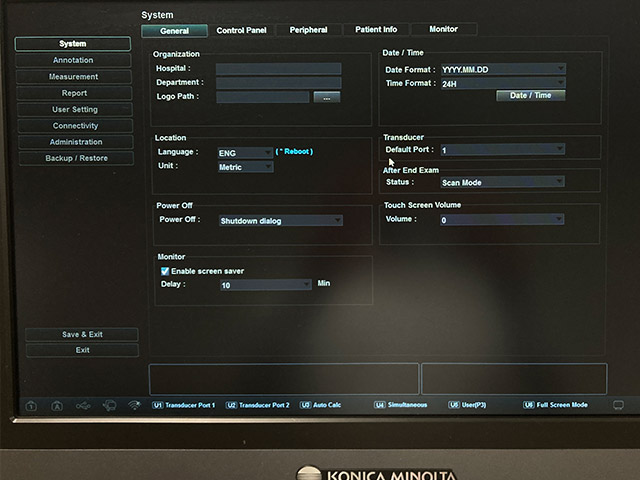Open the Patient Info tab
The height and width of the screenshot is (480, 640).
coord(376,30)
